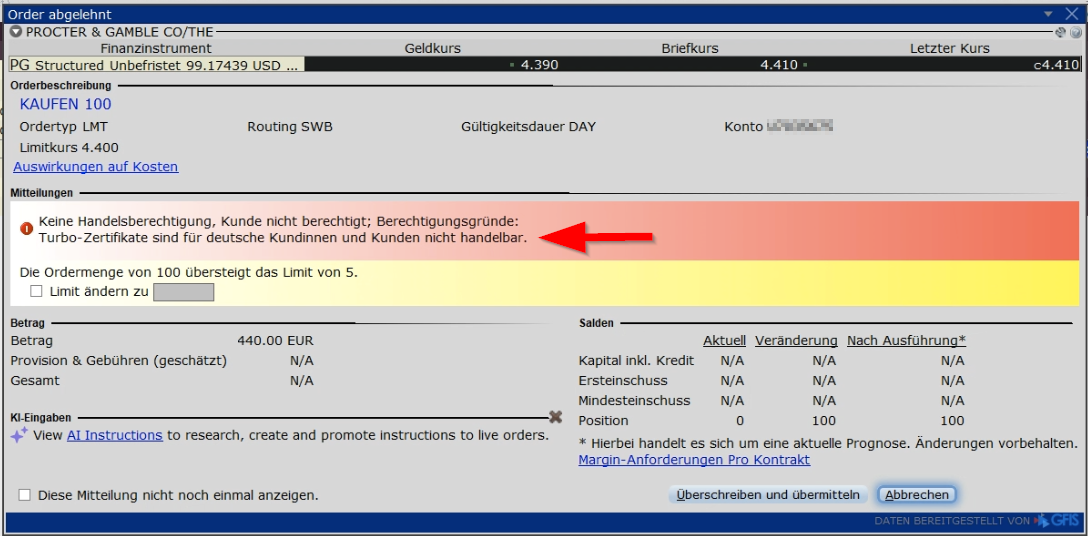Click the '440.00 EUR' amount value
Viewport: 1088px width, 536px height.
[275, 341]
